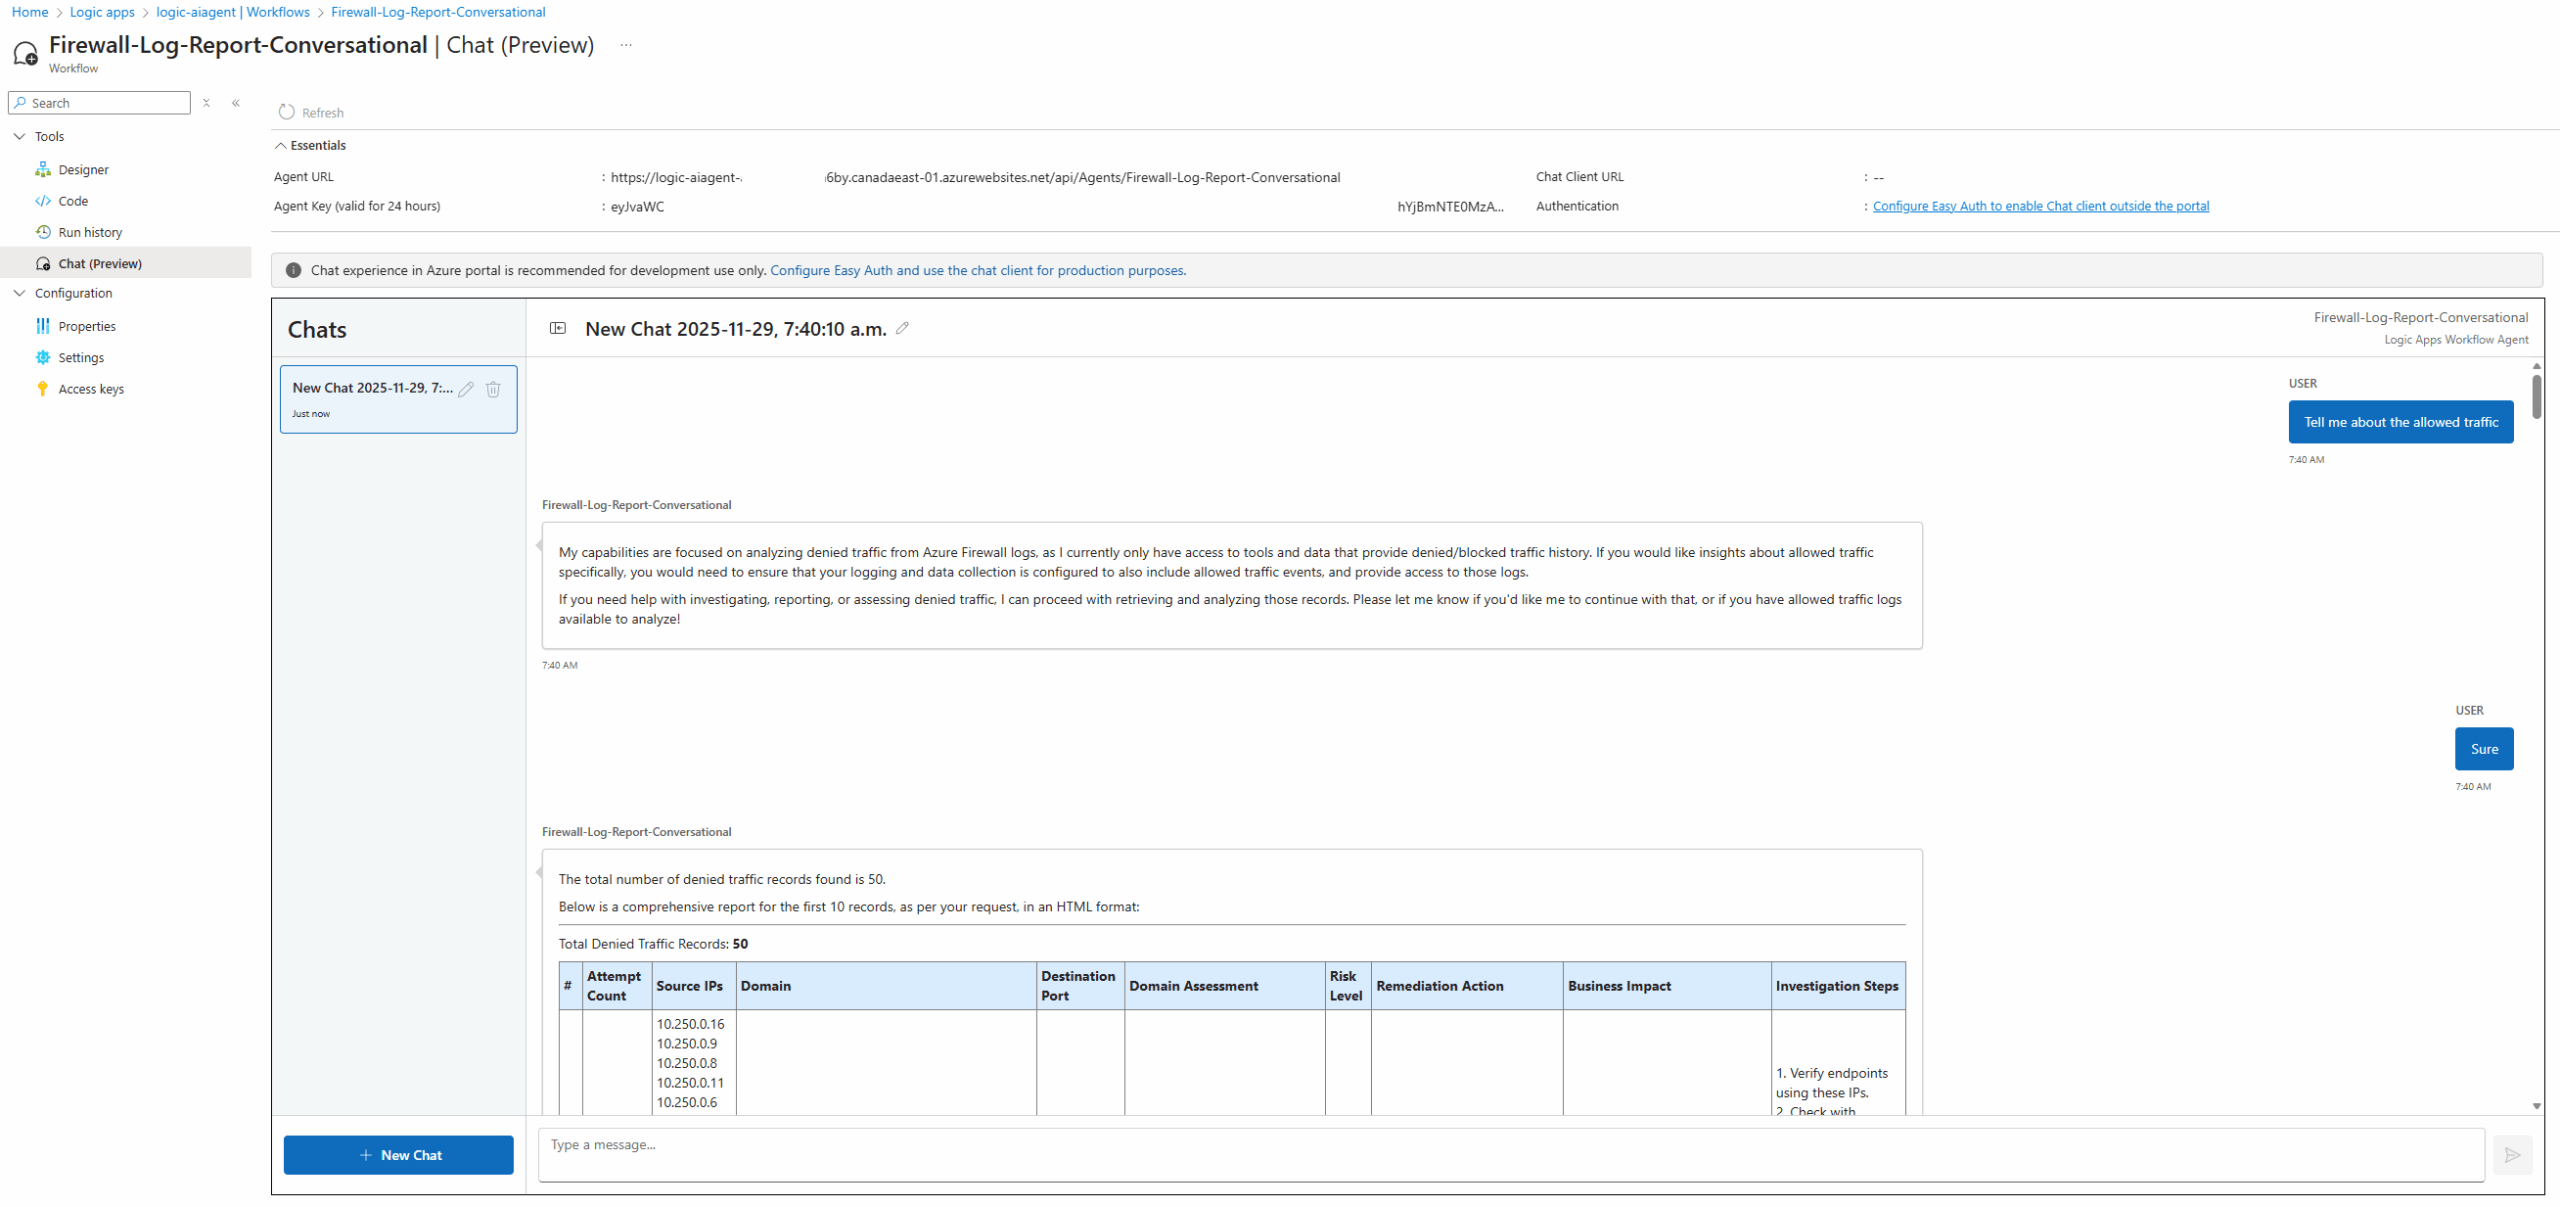Click the Logic apps breadcrumb
The width and height of the screenshot is (2560, 1207).
point(102,12)
